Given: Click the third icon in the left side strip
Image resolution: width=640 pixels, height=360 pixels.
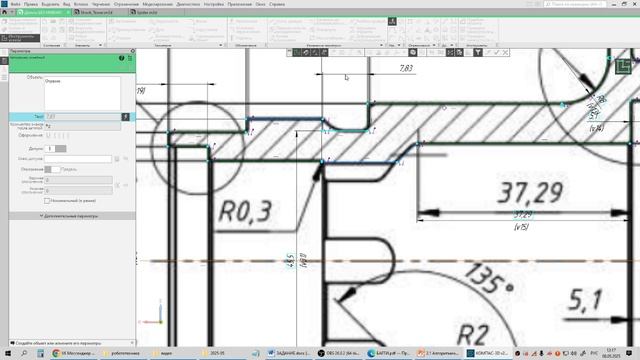Looking at the screenshot, I should click(4, 69).
